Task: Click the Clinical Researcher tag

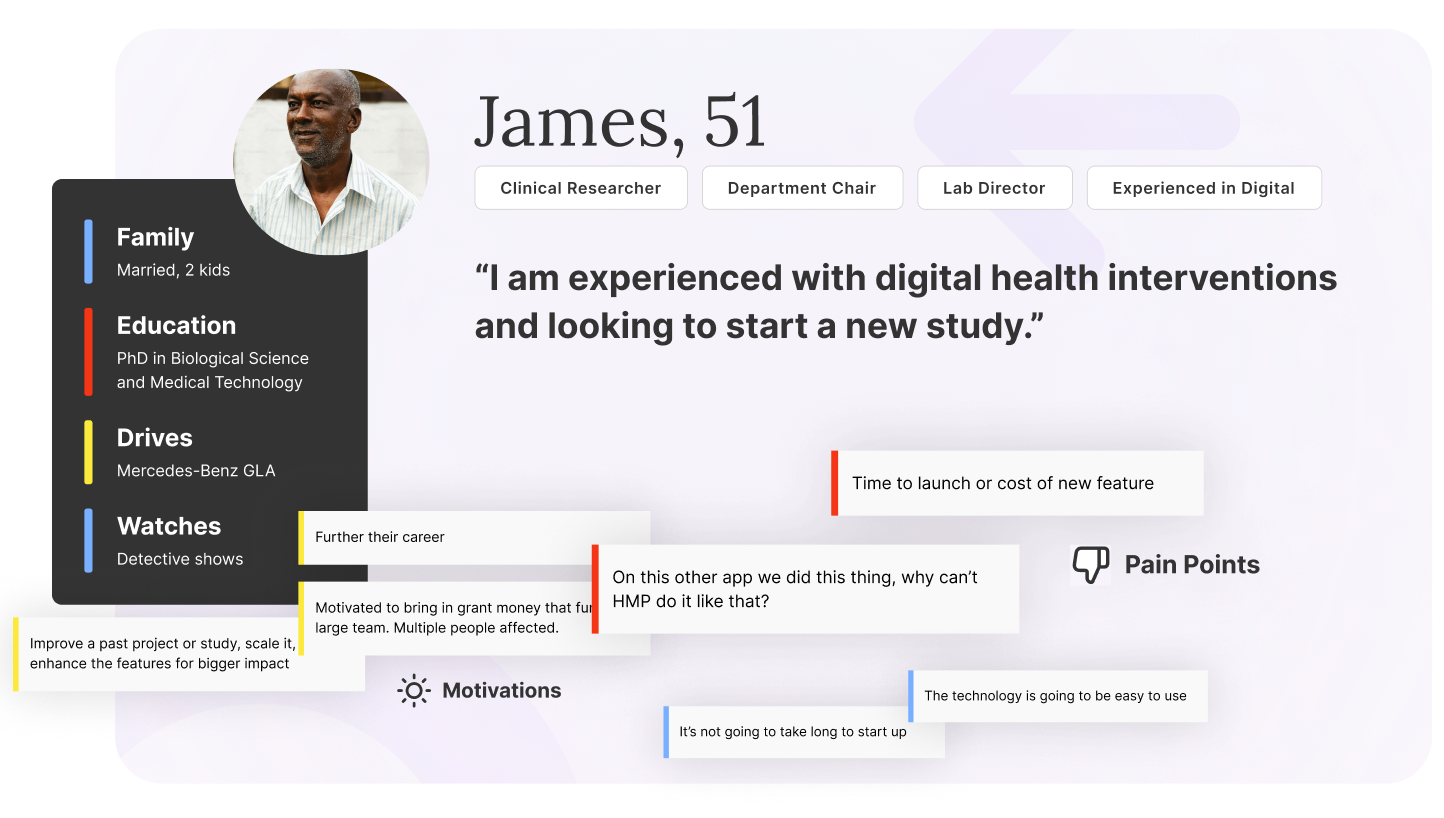Action: tap(580, 188)
